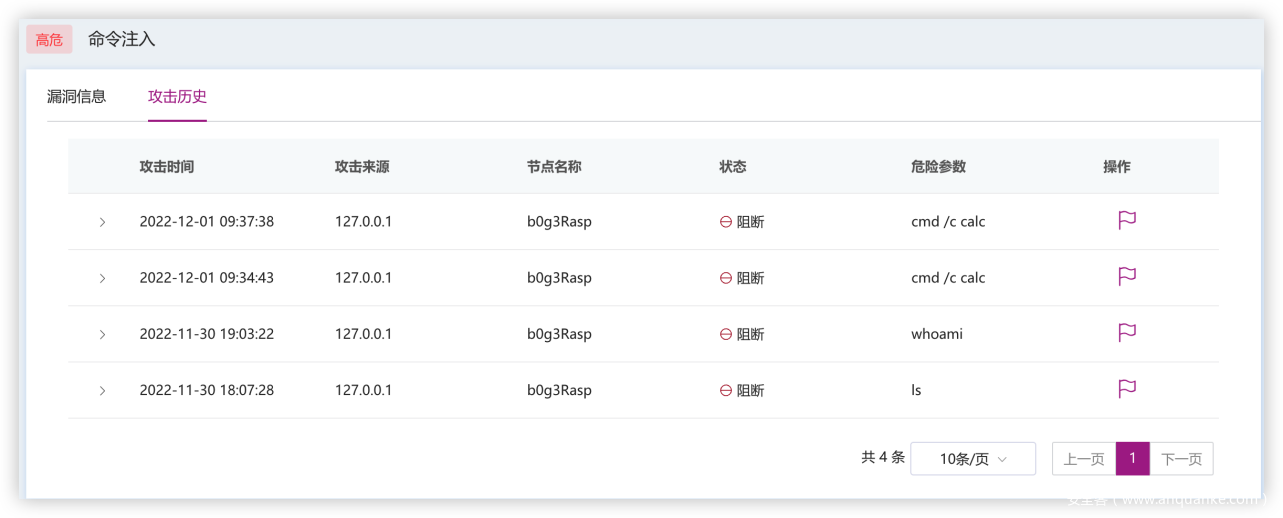Click flag icon for 09:34:43 attack row
Screen dimensions: 1283x518
pos(1127,277)
